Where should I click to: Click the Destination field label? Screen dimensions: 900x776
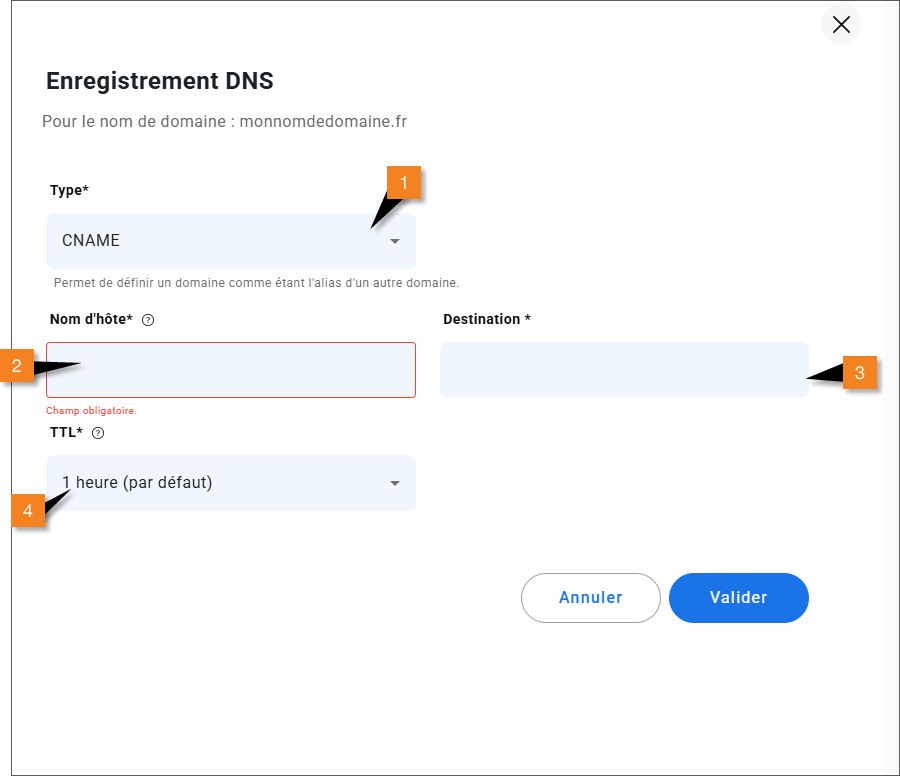coord(487,319)
